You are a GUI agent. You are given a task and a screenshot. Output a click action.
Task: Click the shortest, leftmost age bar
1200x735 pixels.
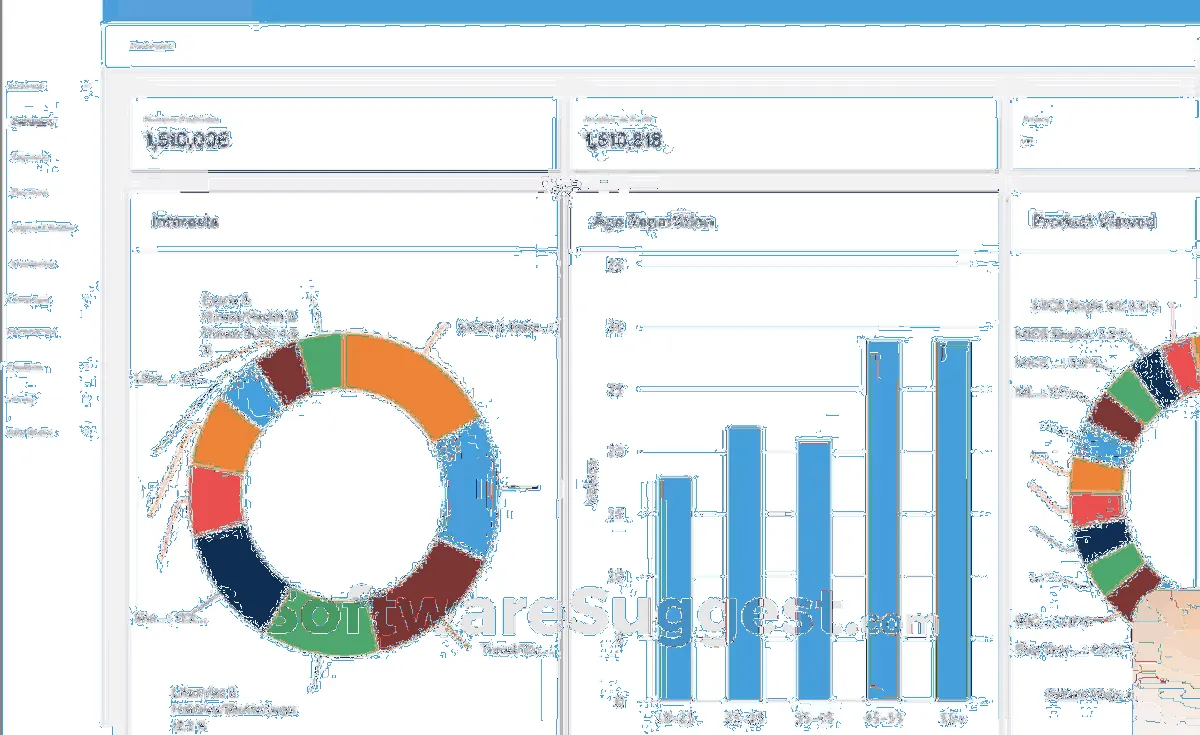pyautogui.click(x=678, y=588)
